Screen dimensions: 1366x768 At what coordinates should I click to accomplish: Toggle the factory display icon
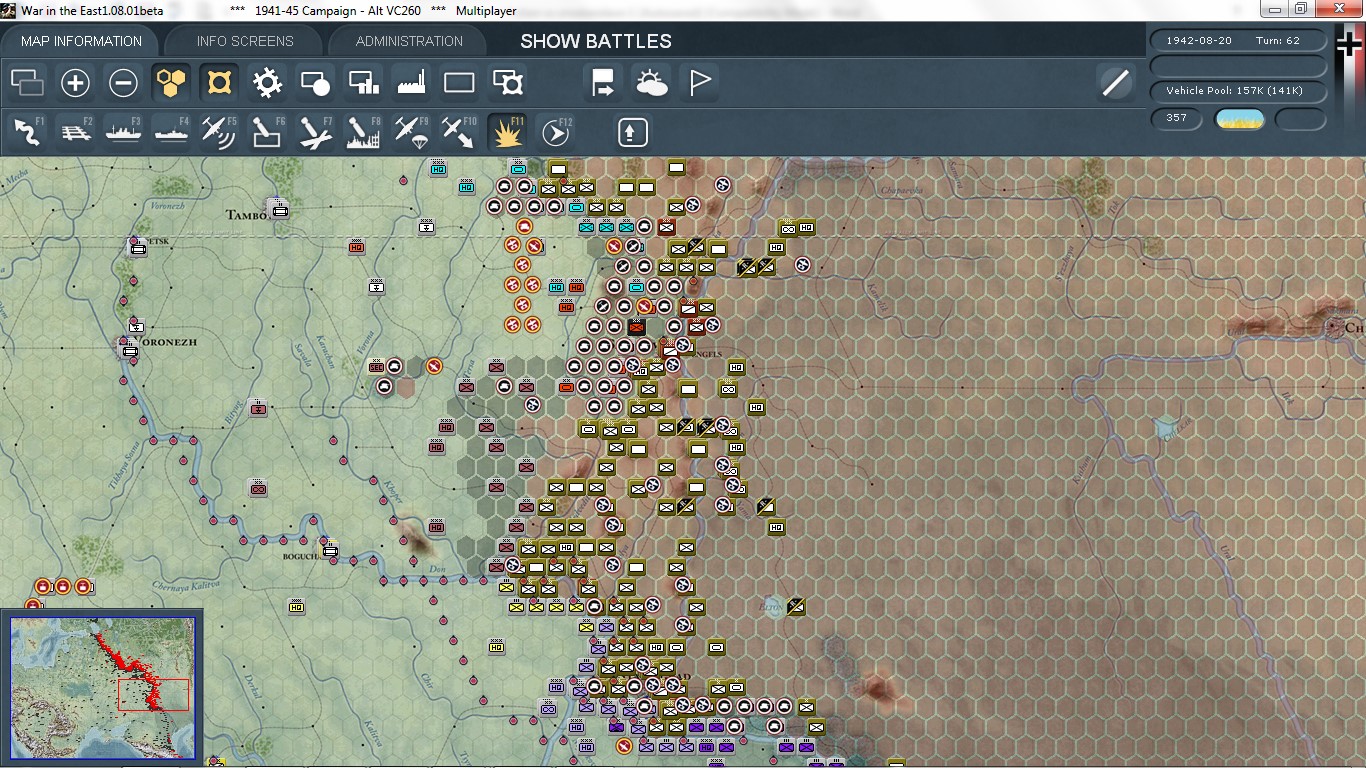coord(411,82)
